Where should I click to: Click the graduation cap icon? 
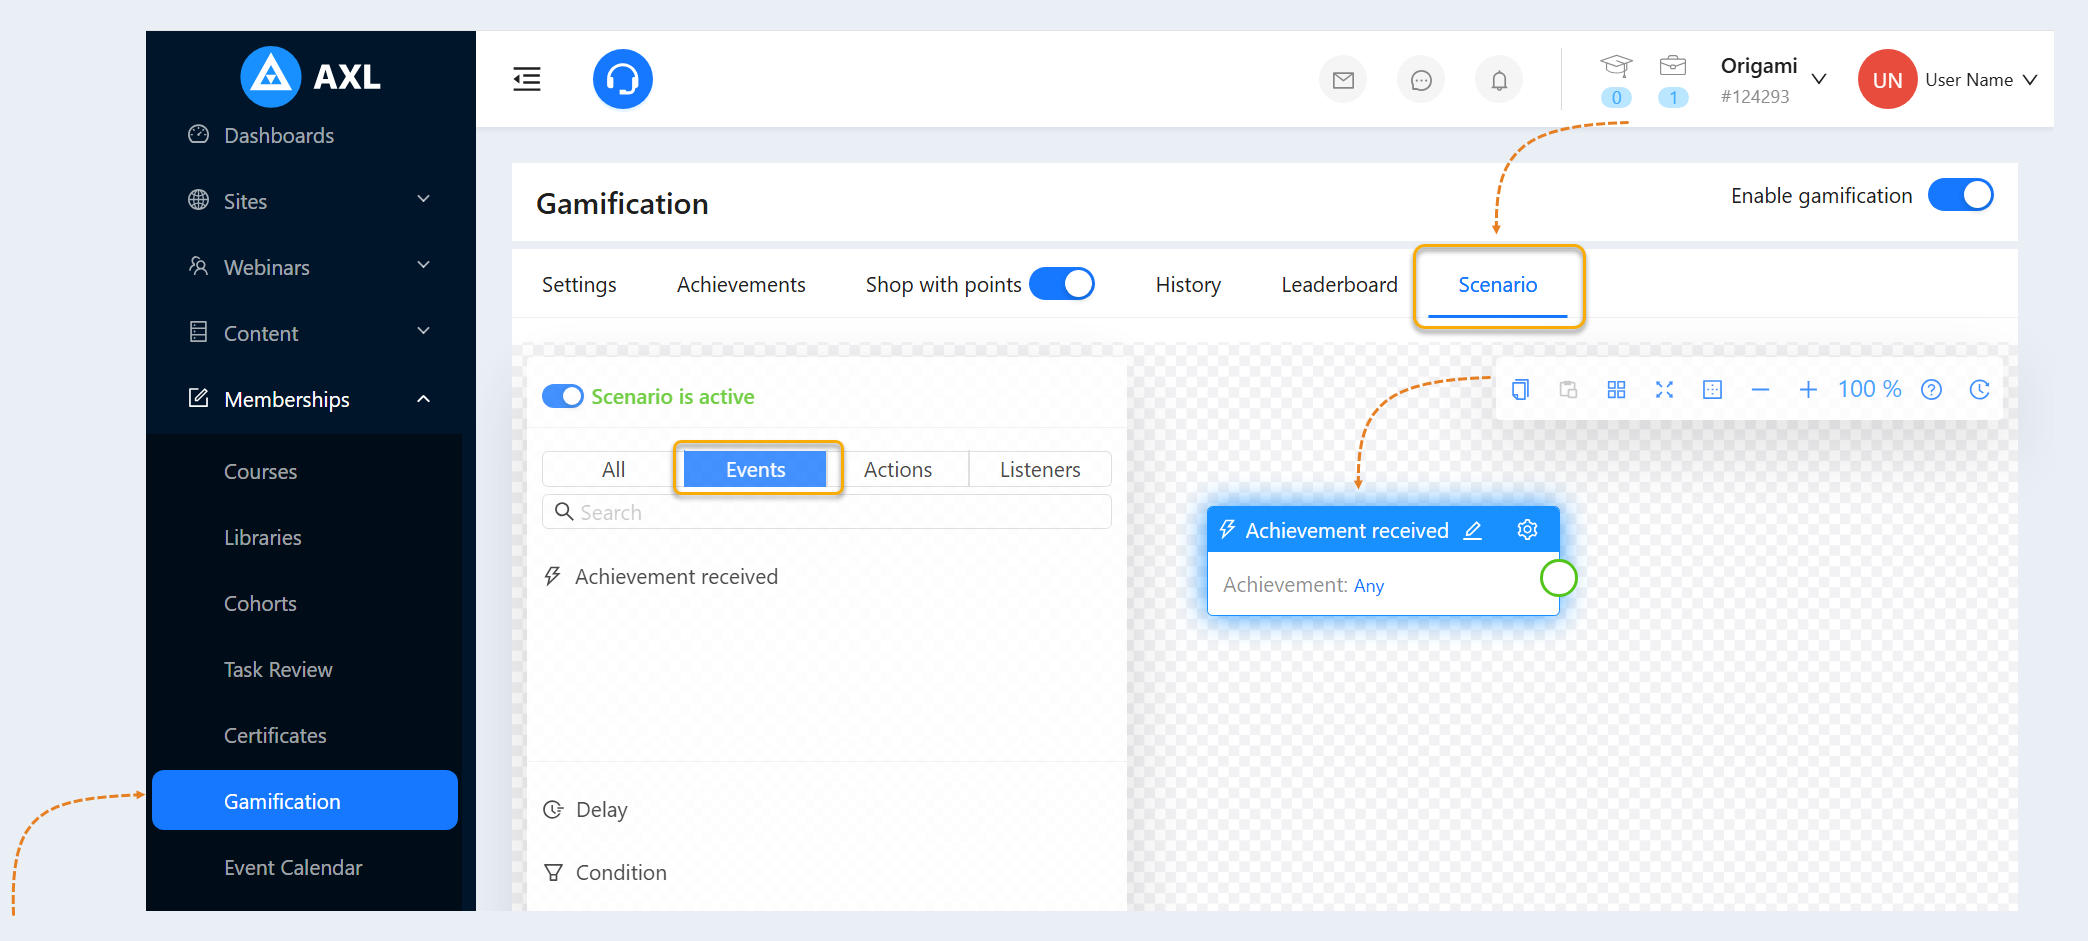tap(1616, 66)
